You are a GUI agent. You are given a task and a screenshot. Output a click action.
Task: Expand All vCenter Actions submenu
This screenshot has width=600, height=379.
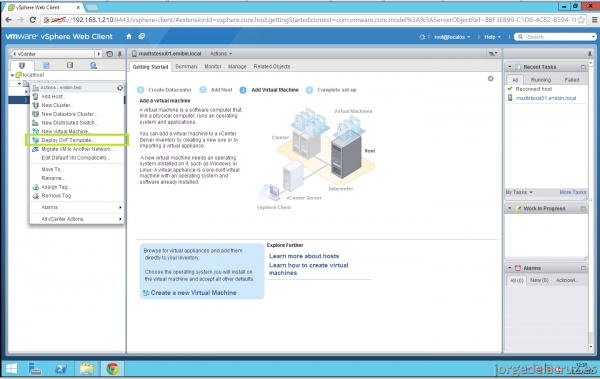coord(77,219)
